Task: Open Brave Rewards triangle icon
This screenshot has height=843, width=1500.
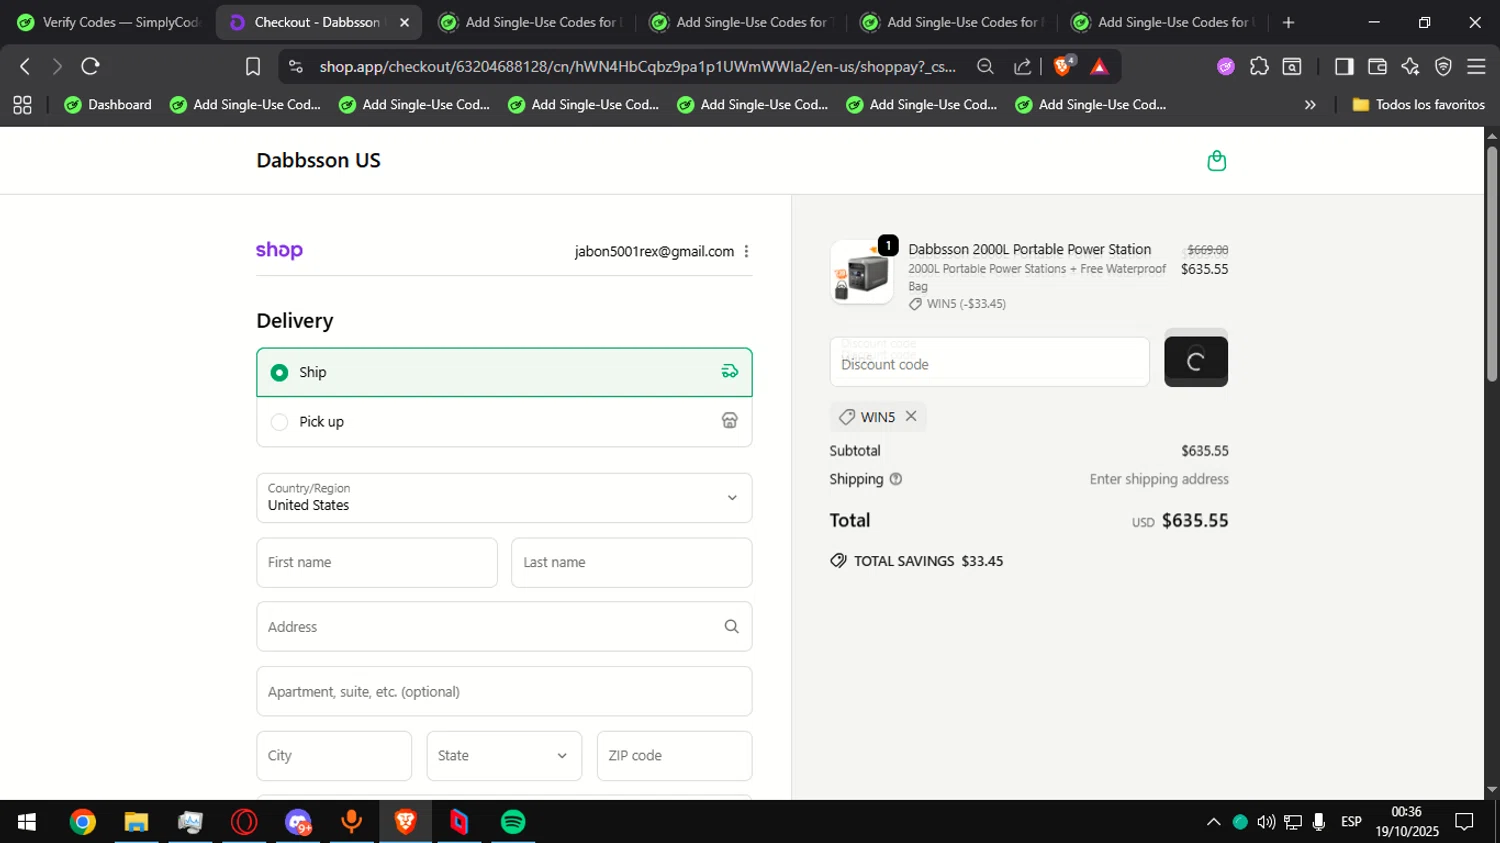Action: tap(1099, 66)
